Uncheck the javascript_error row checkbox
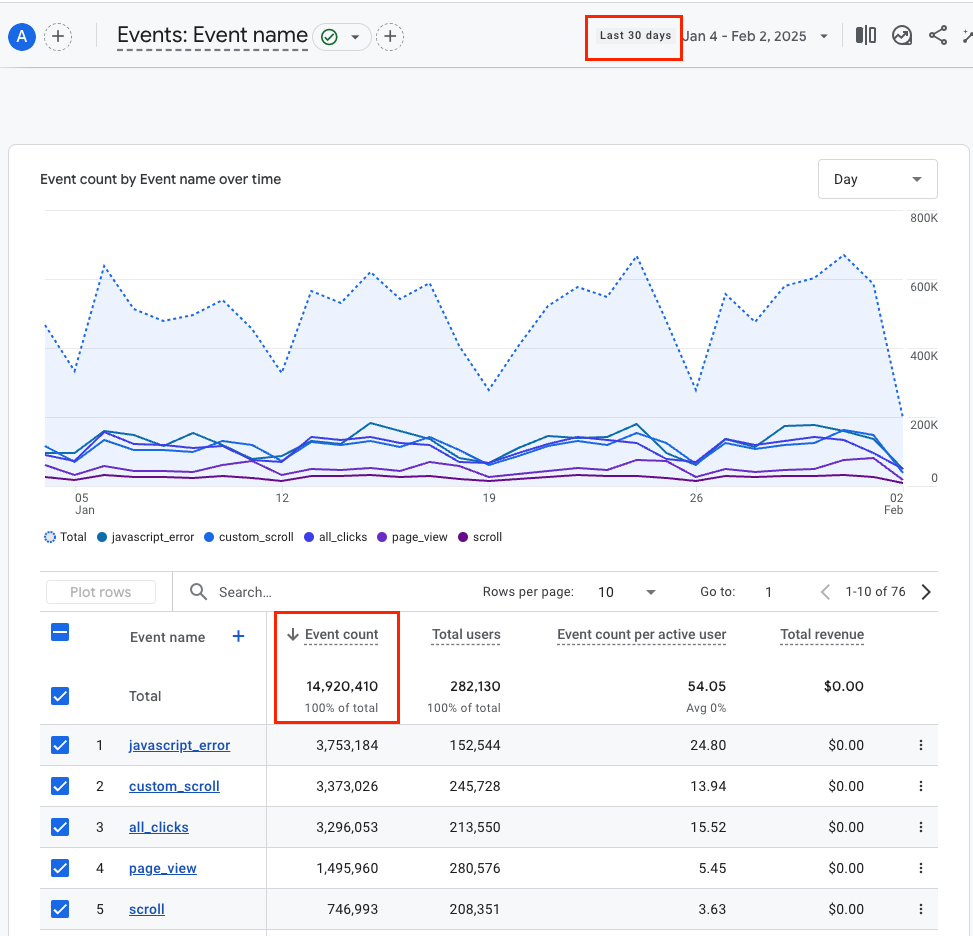Viewport: 973px width, 936px height. click(60, 745)
